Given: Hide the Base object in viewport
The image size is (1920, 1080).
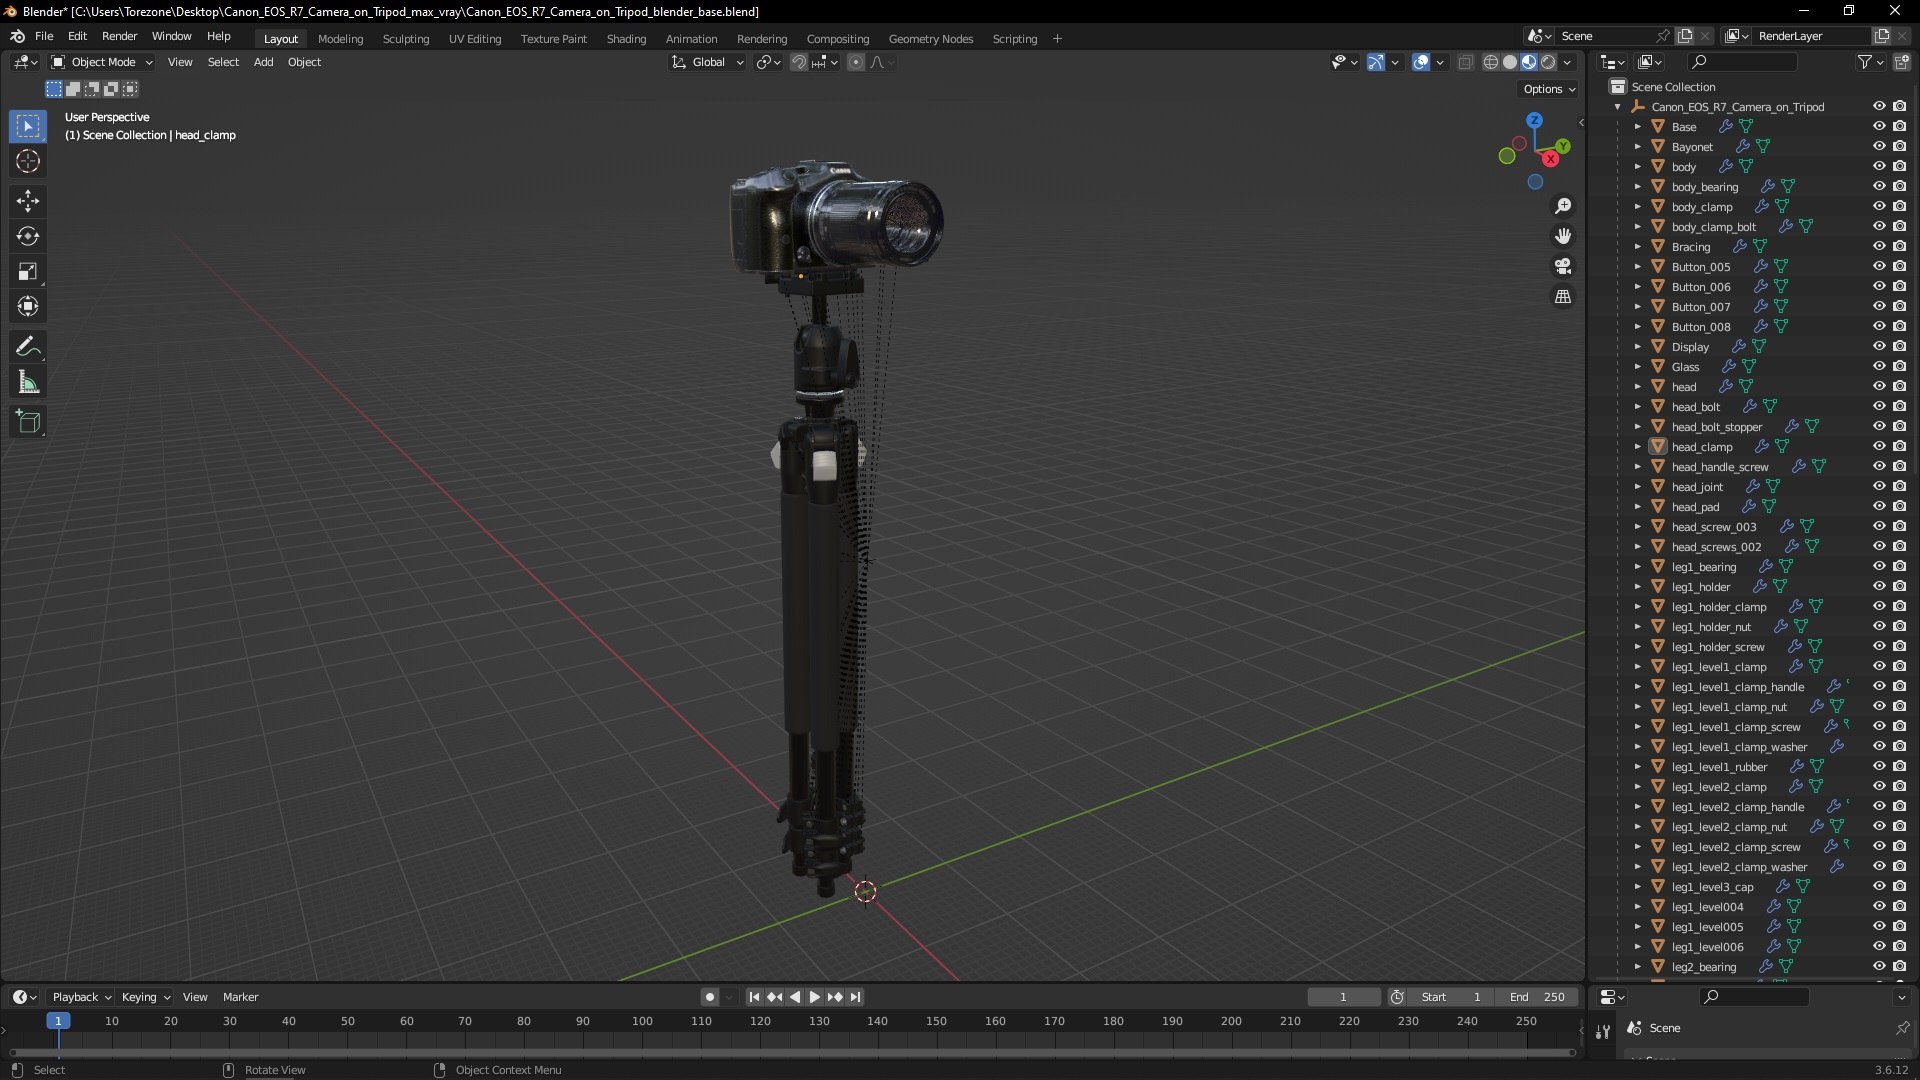Looking at the screenshot, I should point(1879,127).
